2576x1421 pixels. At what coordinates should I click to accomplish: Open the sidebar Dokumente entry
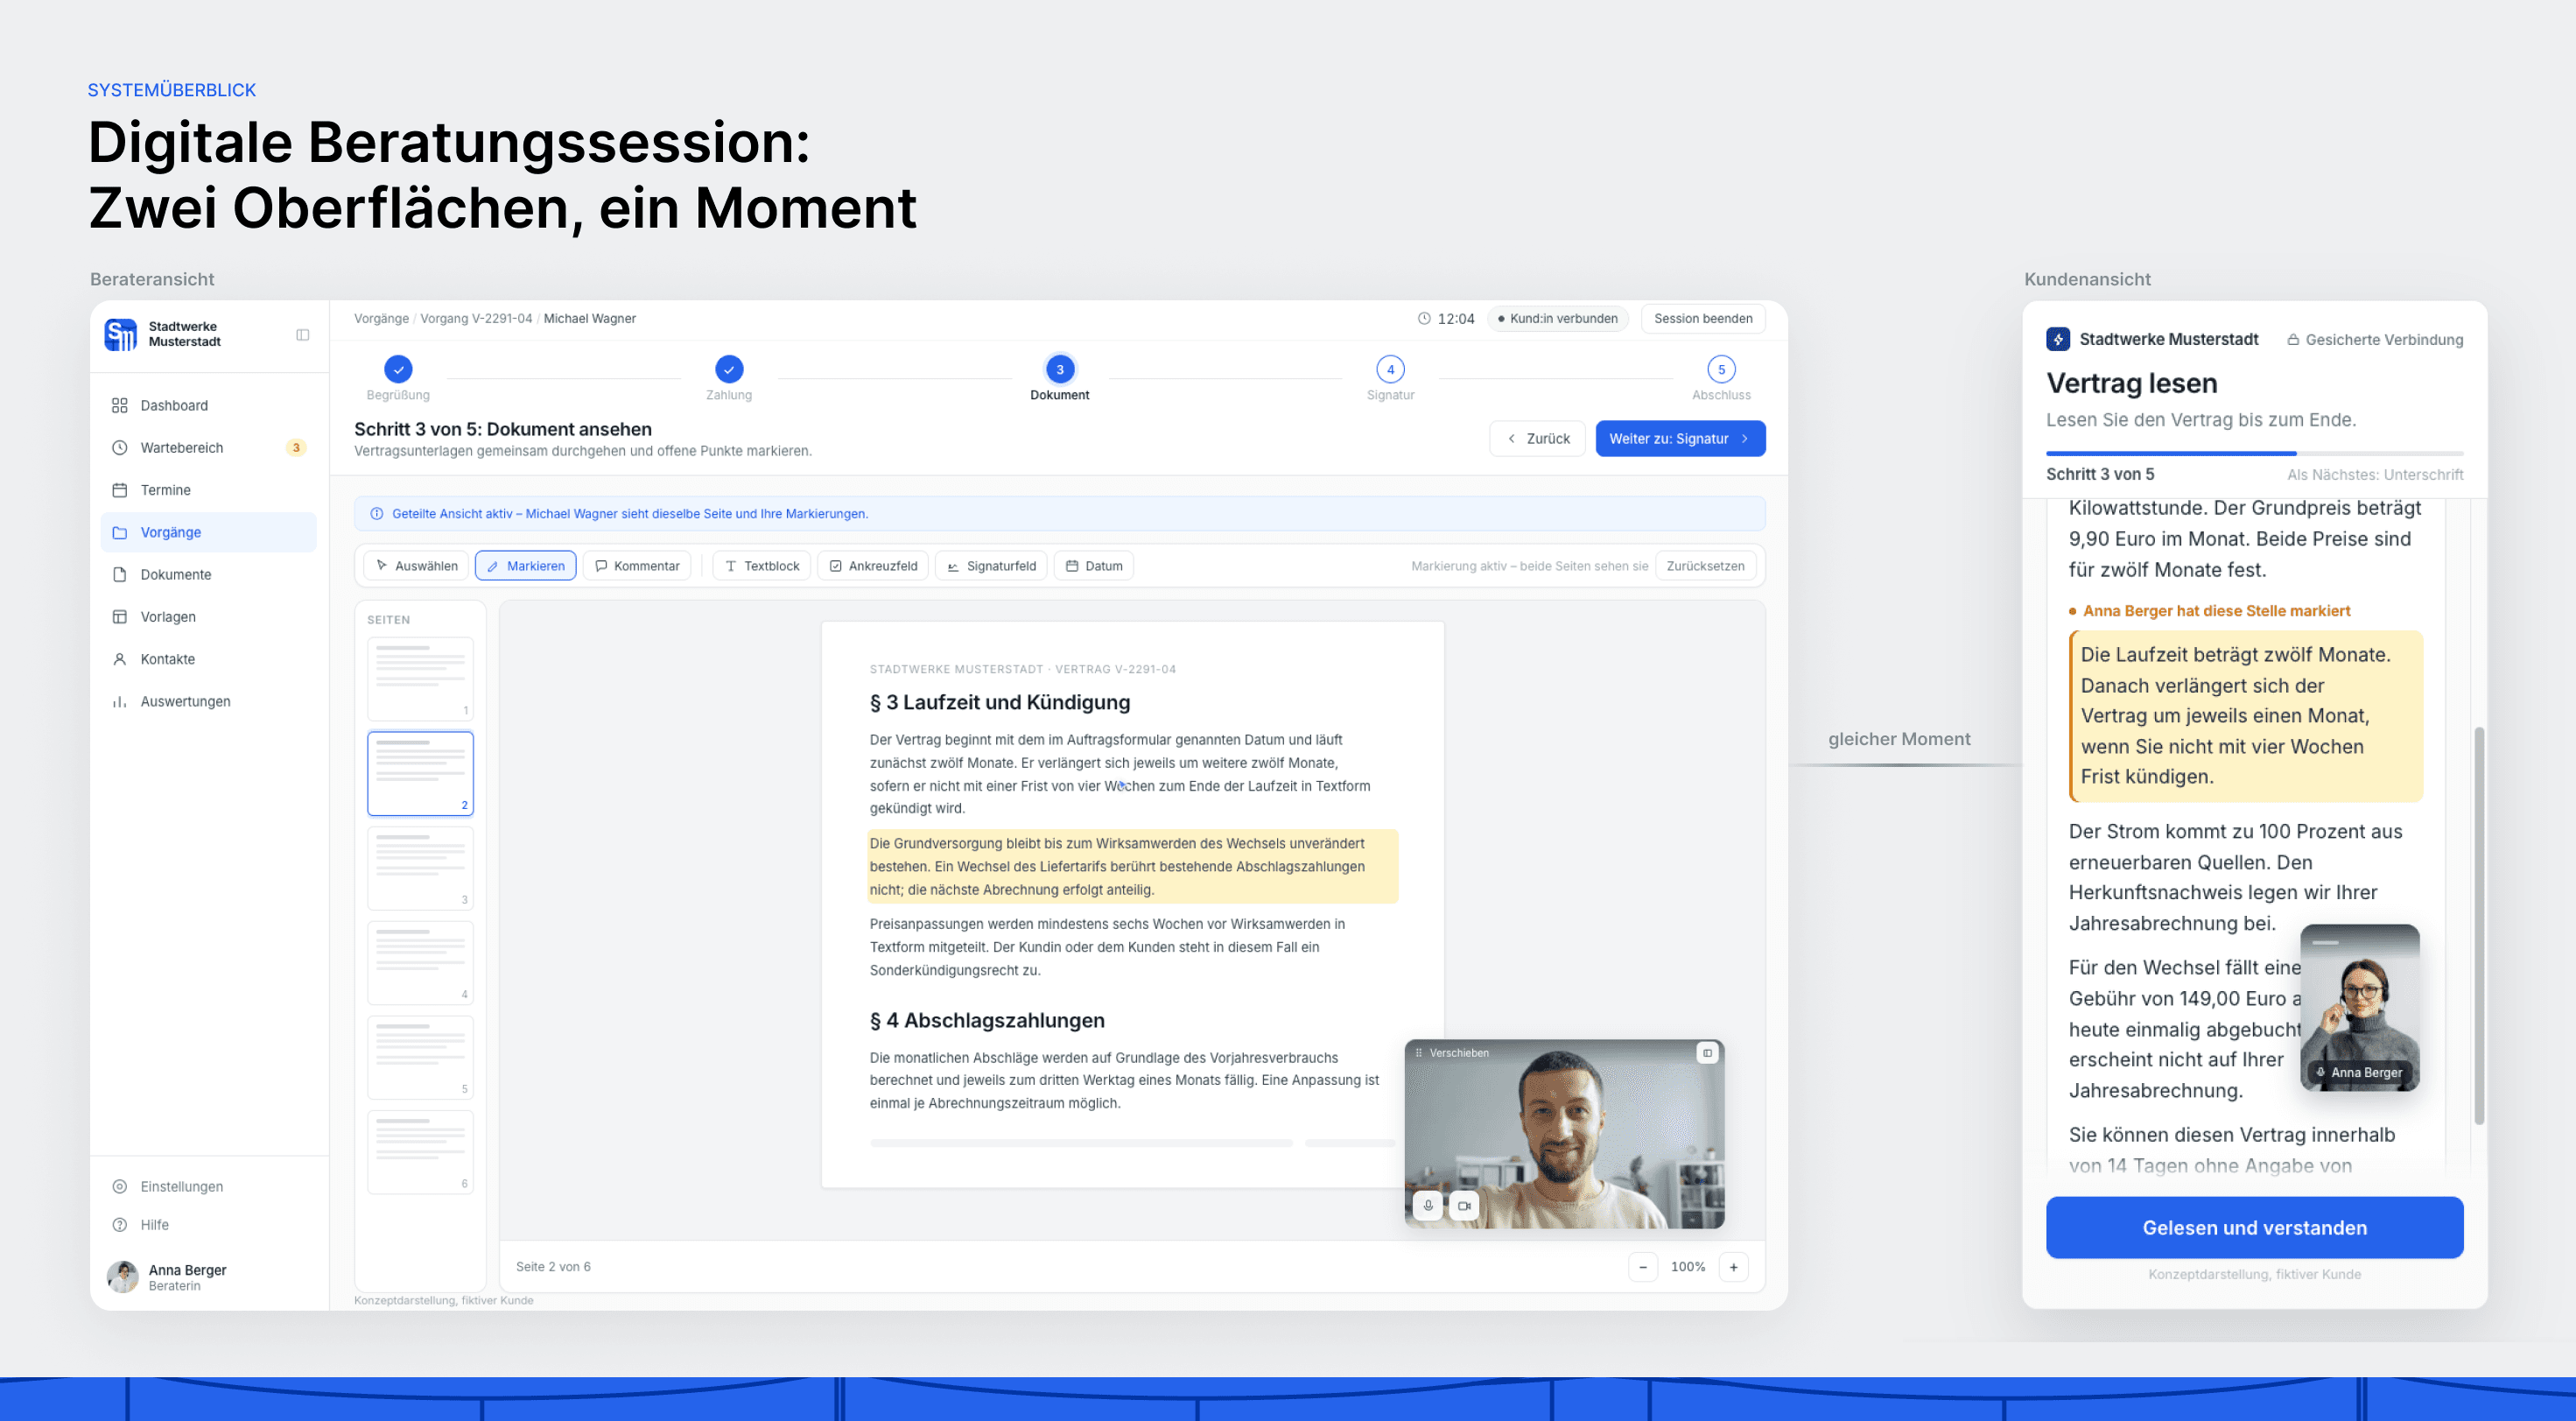208,574
